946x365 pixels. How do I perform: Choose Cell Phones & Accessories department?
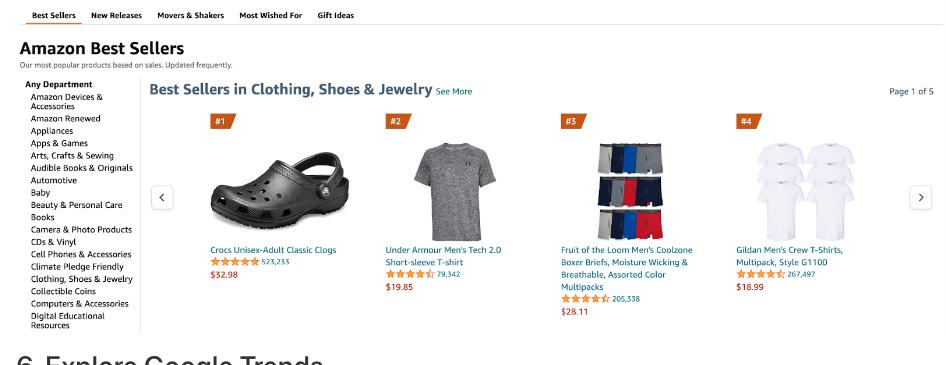81,254
